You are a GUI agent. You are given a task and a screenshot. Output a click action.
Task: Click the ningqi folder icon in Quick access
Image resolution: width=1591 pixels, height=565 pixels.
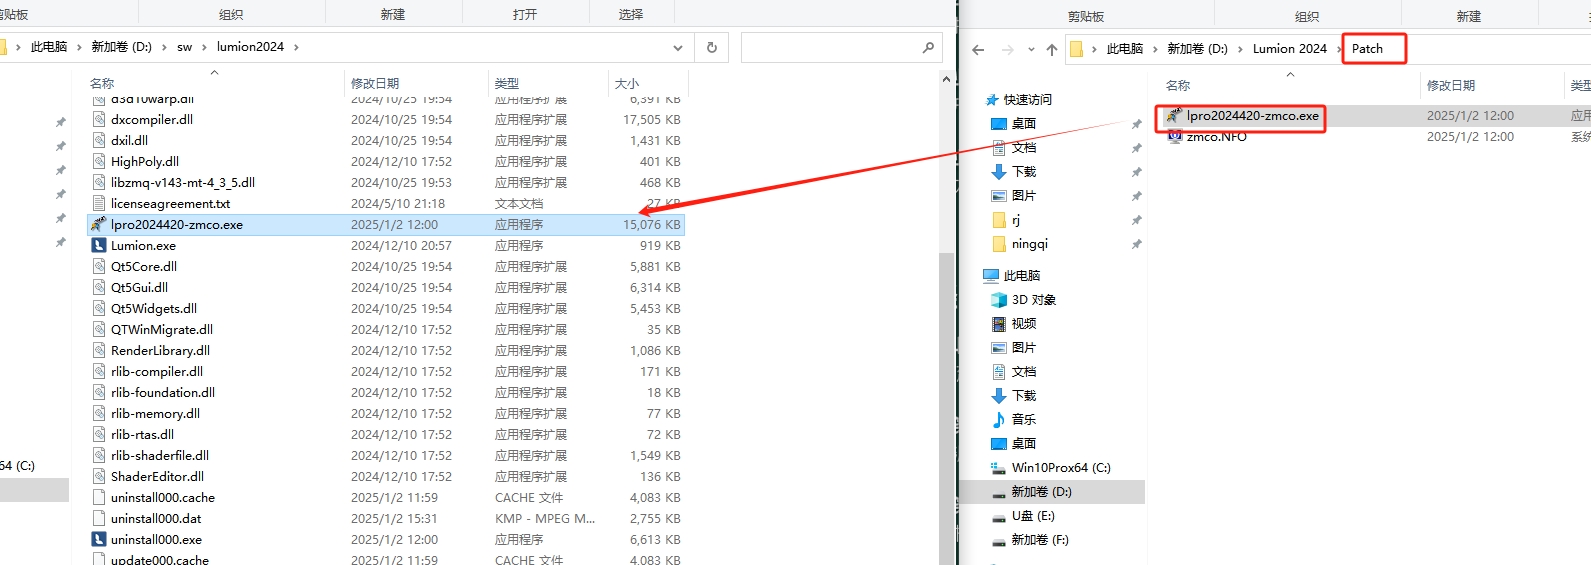998,243
